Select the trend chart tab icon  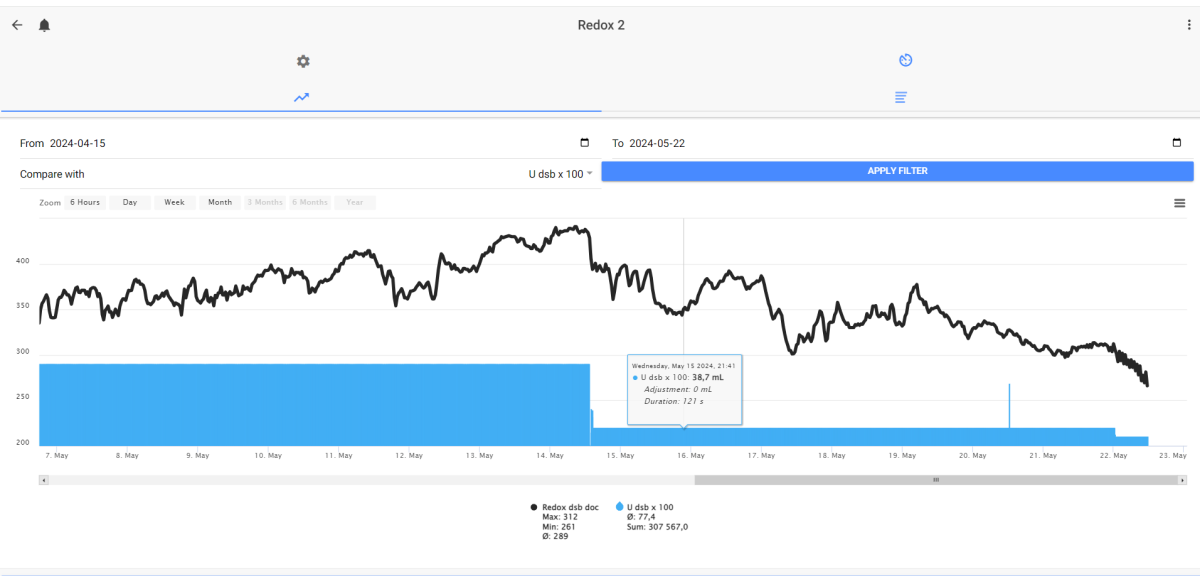301,97
